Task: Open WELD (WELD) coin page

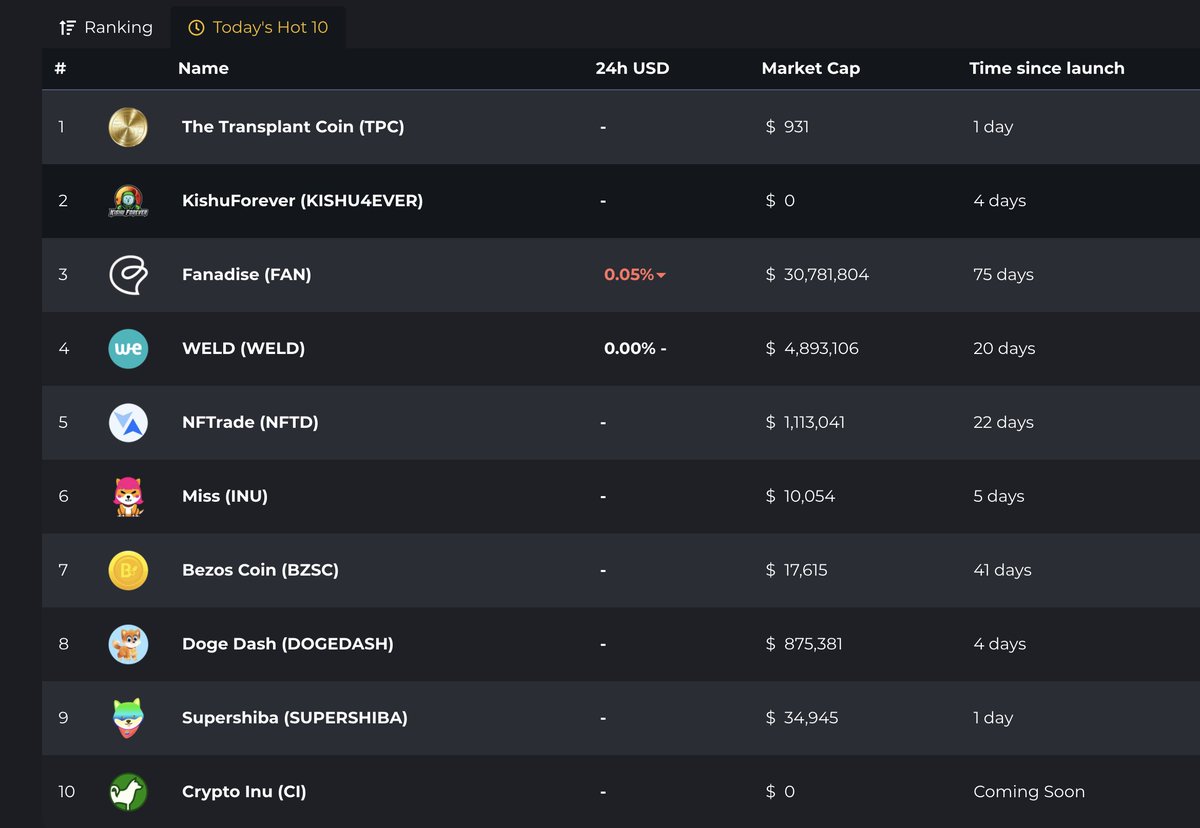Action: 243,349
